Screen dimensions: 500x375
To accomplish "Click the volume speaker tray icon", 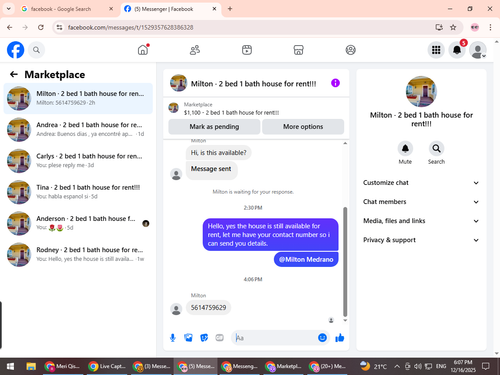I will click(418, 367).
